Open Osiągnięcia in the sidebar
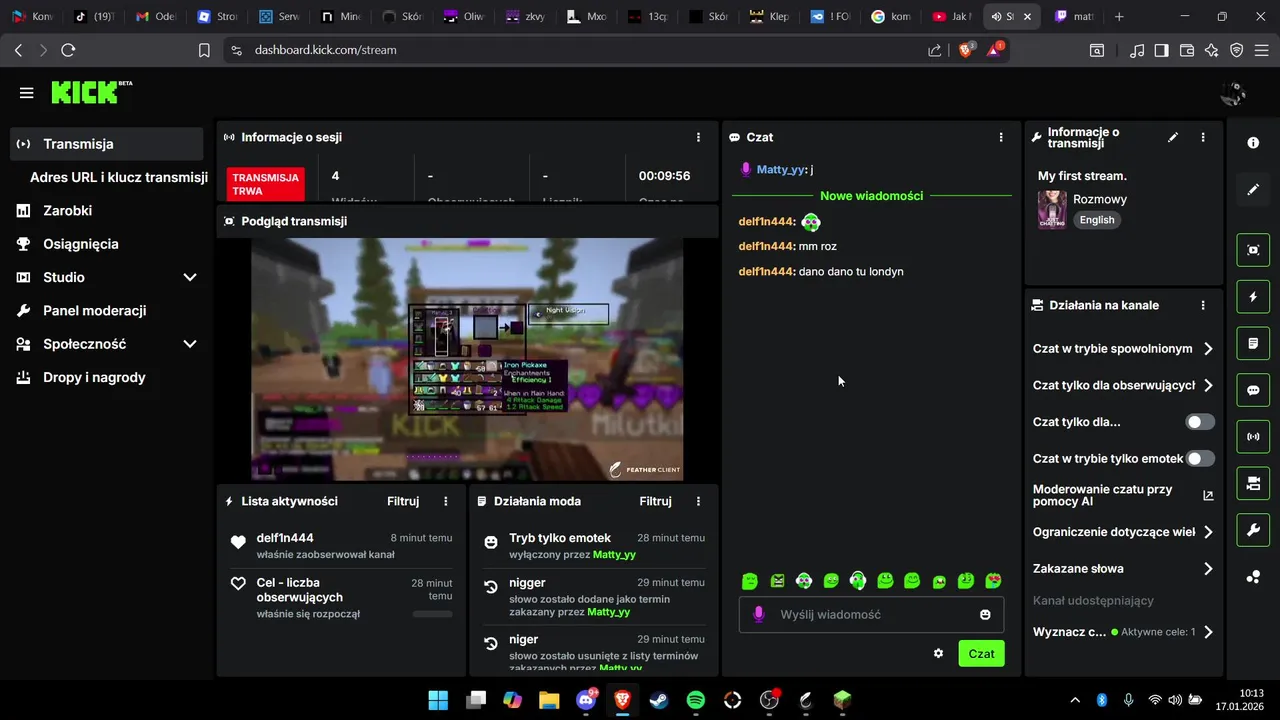The height and width of the screenshot is (720, 1280). pyautogui.click(x=106, y=244)
